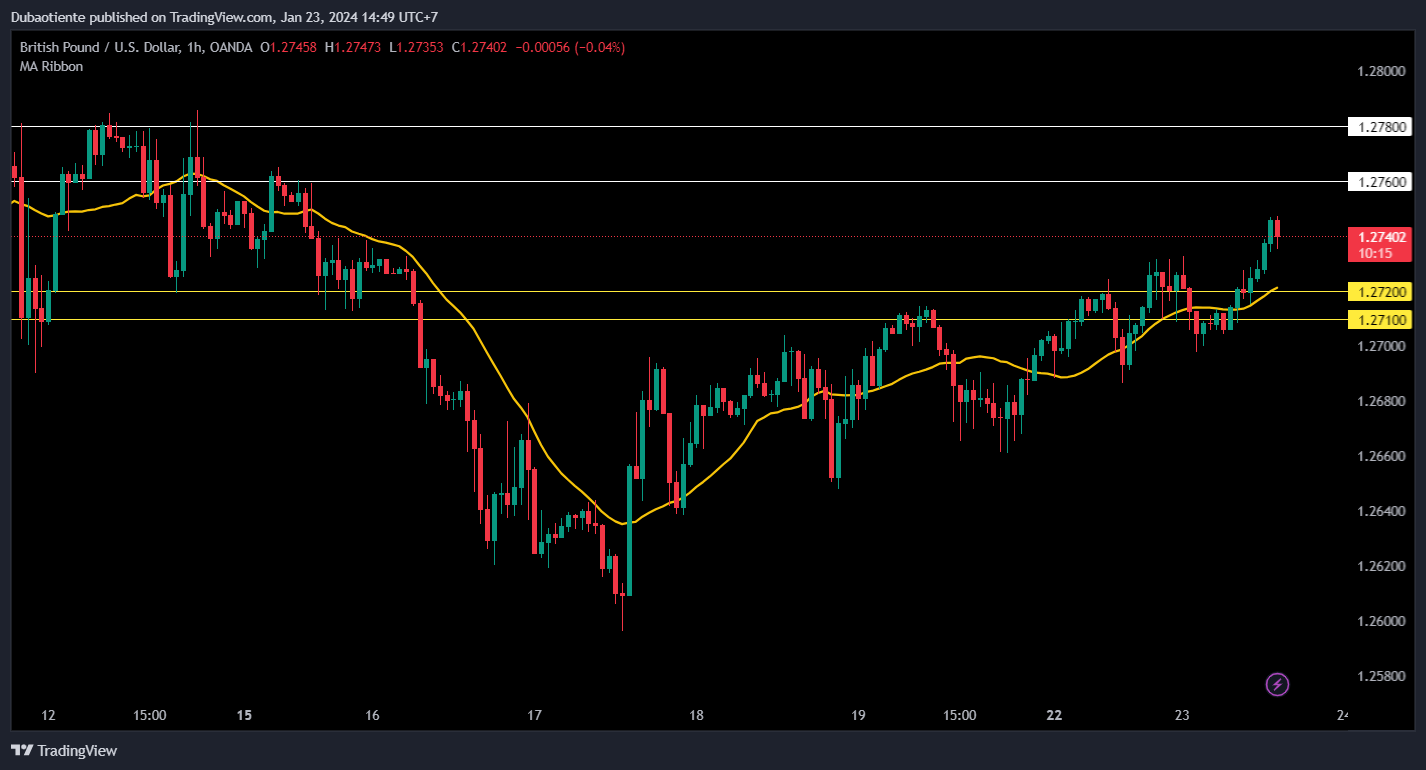Click the yellow 1.27100 price label
Image resolution: width=1426 pixels, height=770 pixels.
tap(1380, 320)
